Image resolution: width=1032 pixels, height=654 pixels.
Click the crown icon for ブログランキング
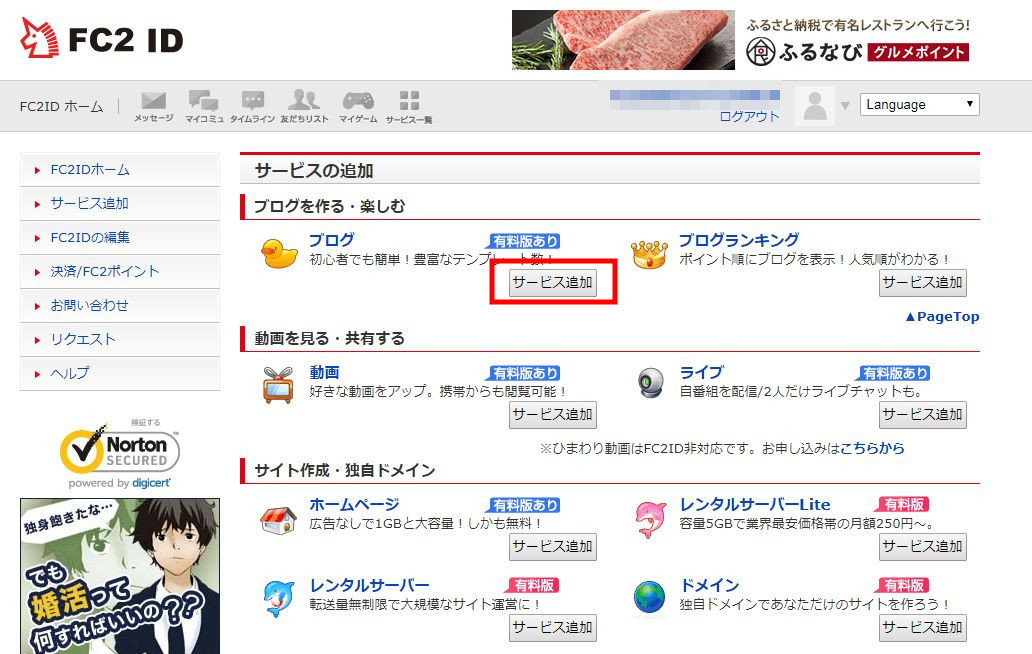click(649, 255)
